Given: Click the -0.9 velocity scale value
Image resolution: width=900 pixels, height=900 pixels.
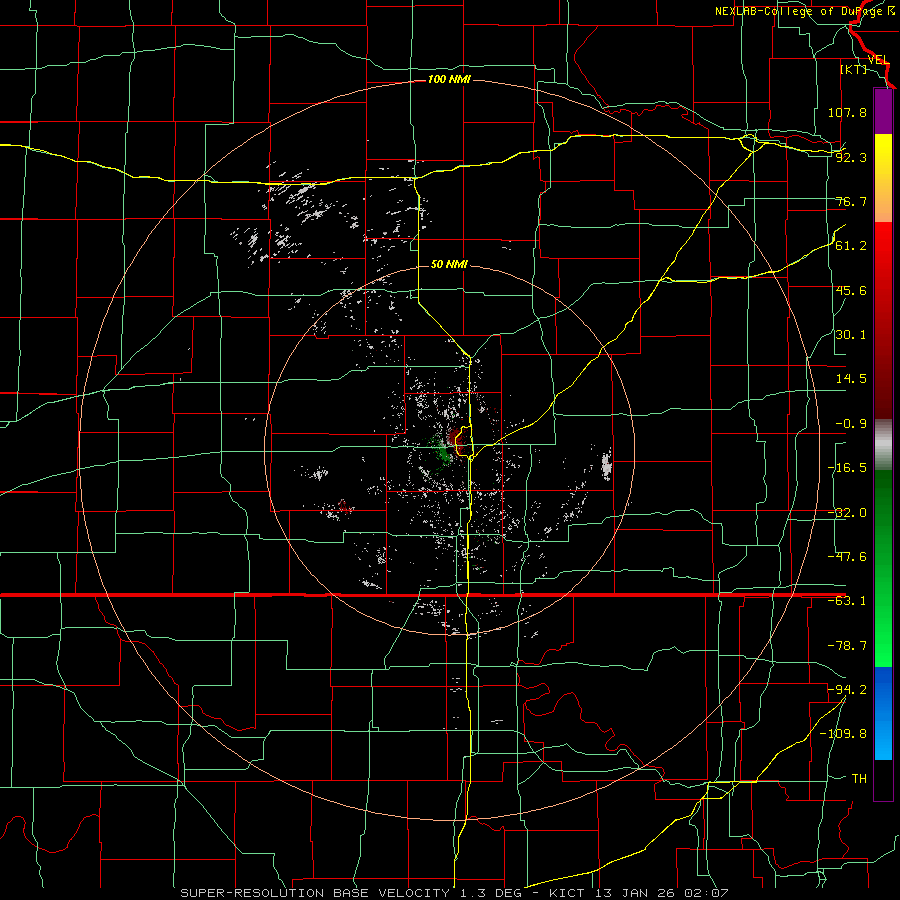Looking at the screenshot, I should click(x=851, y=424).
